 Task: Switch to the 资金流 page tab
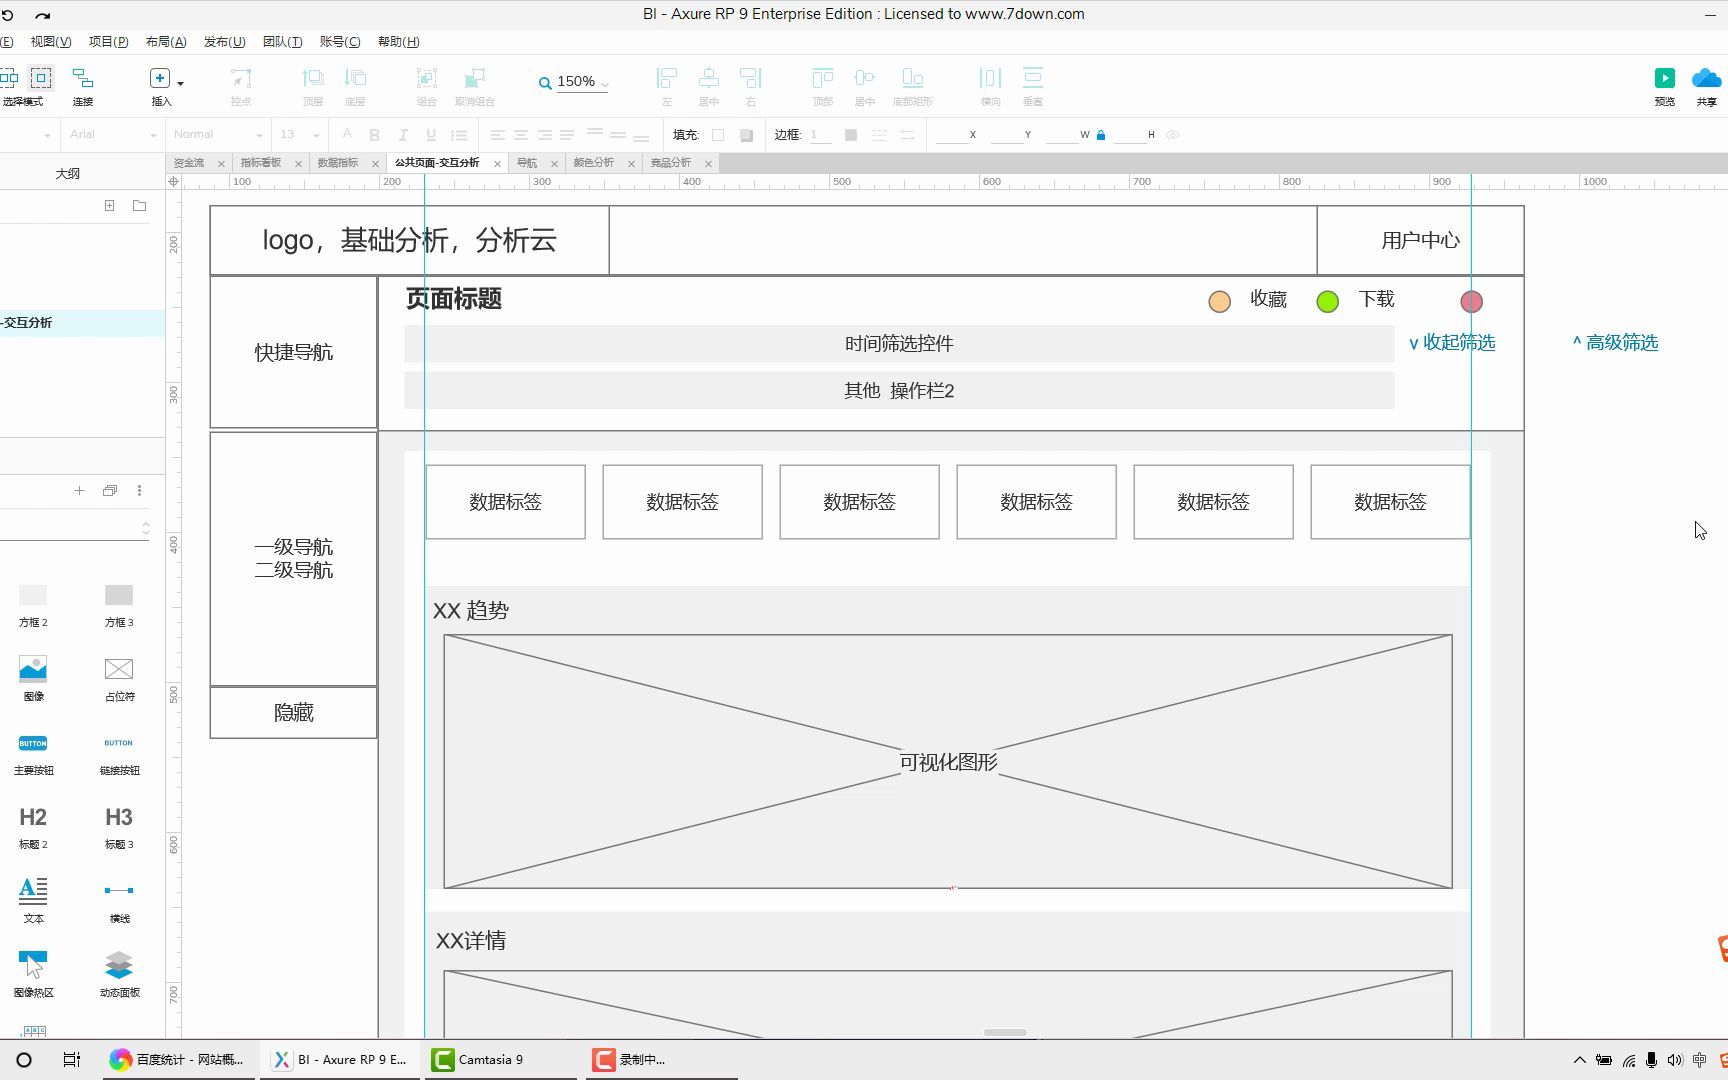tap(189, 163)
